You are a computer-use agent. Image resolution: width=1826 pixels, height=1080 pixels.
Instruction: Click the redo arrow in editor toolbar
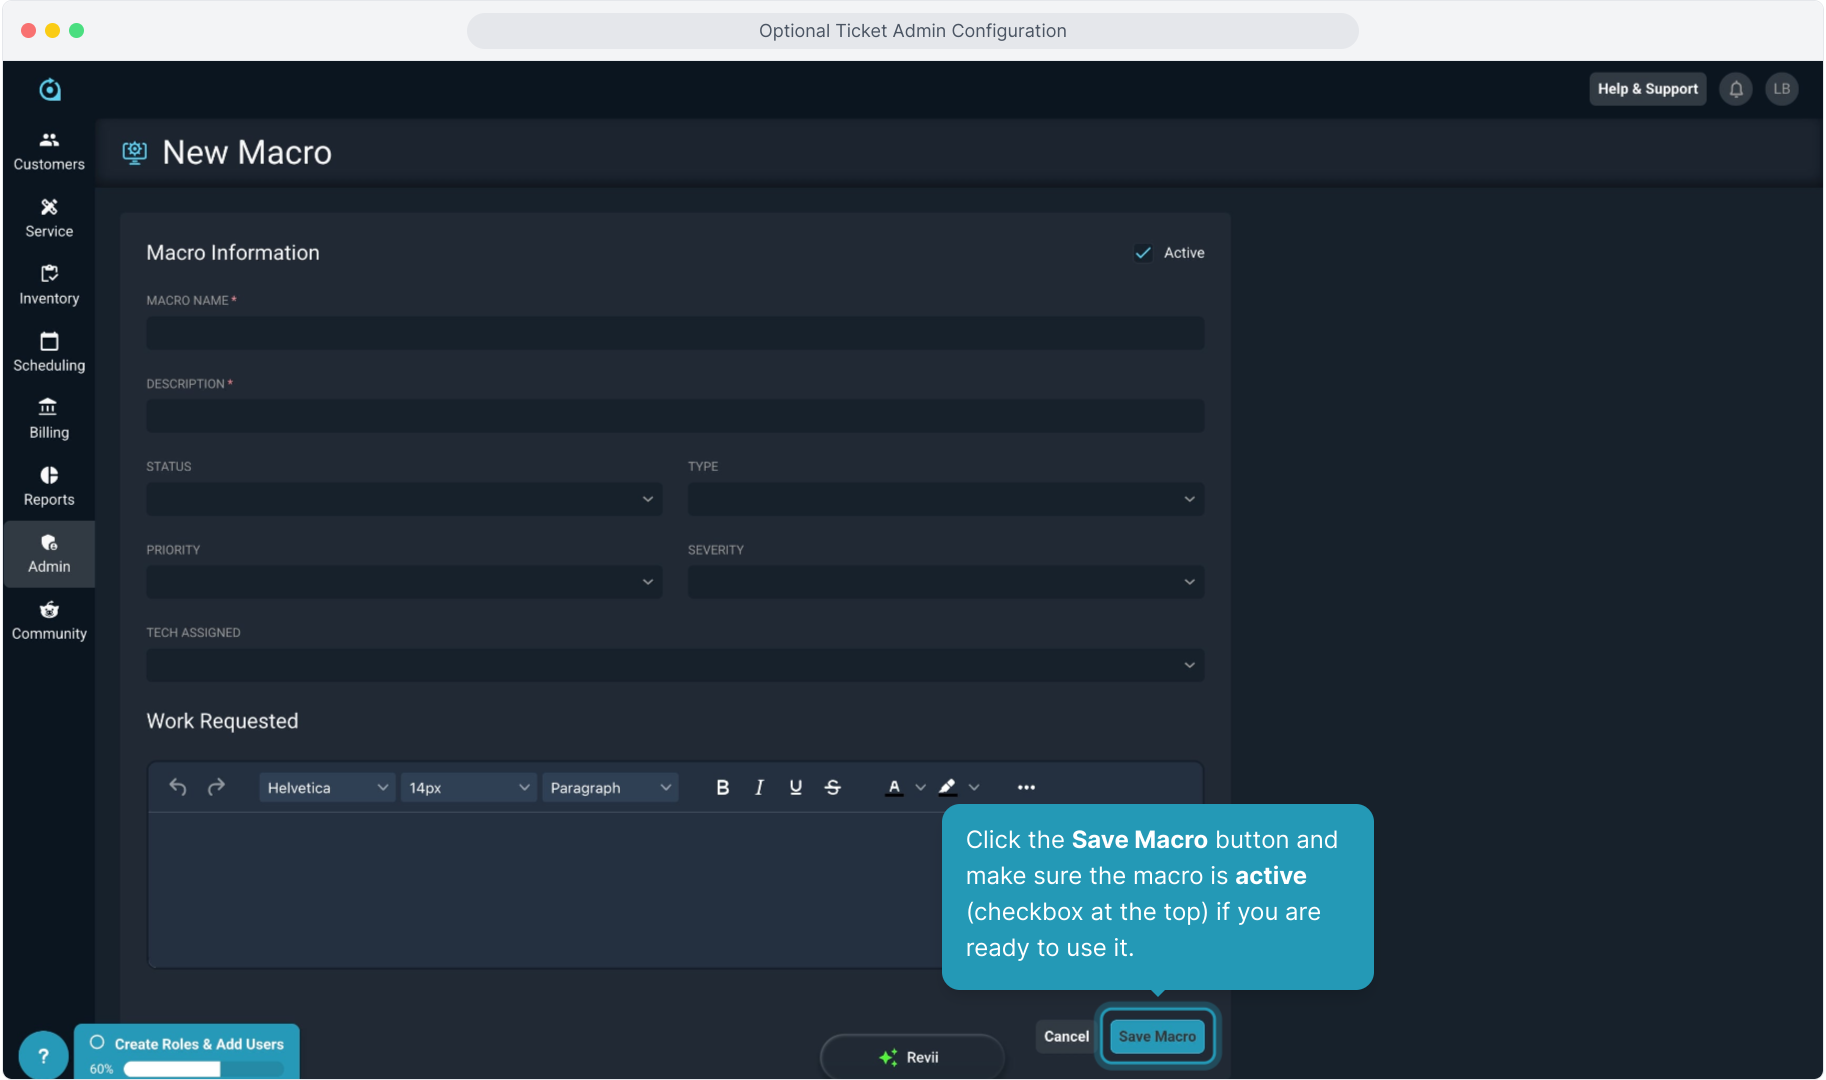pyautogui.click(x=216, y=787)
